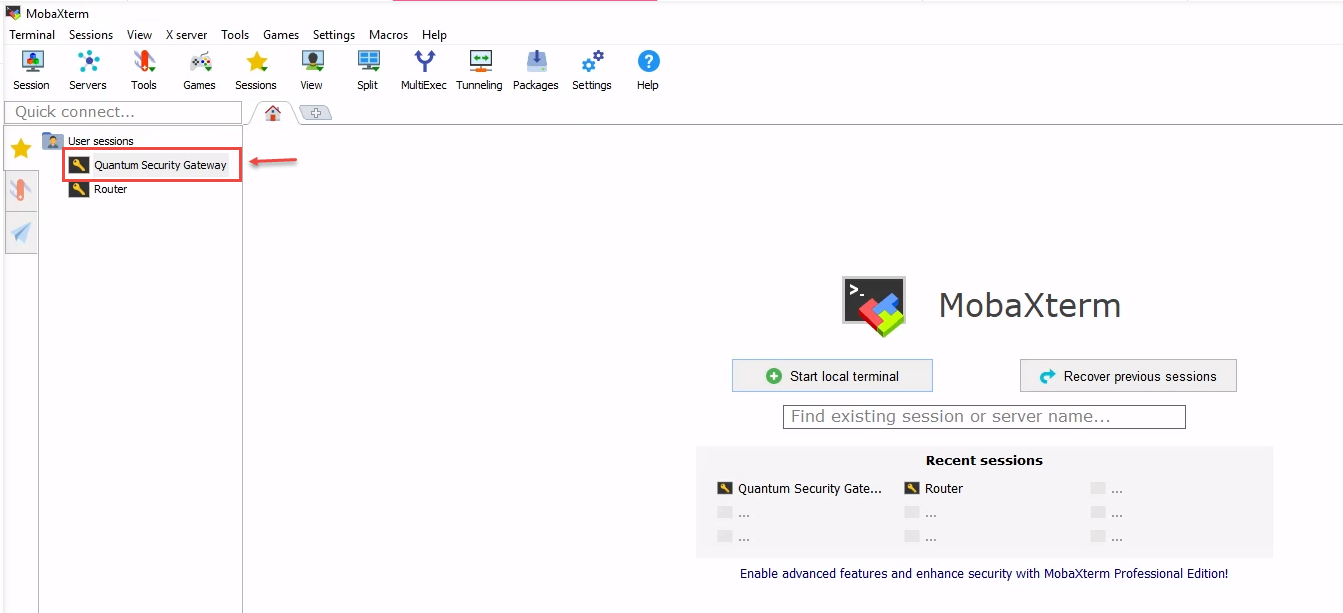Switch to the Home tab

[272, 113]
